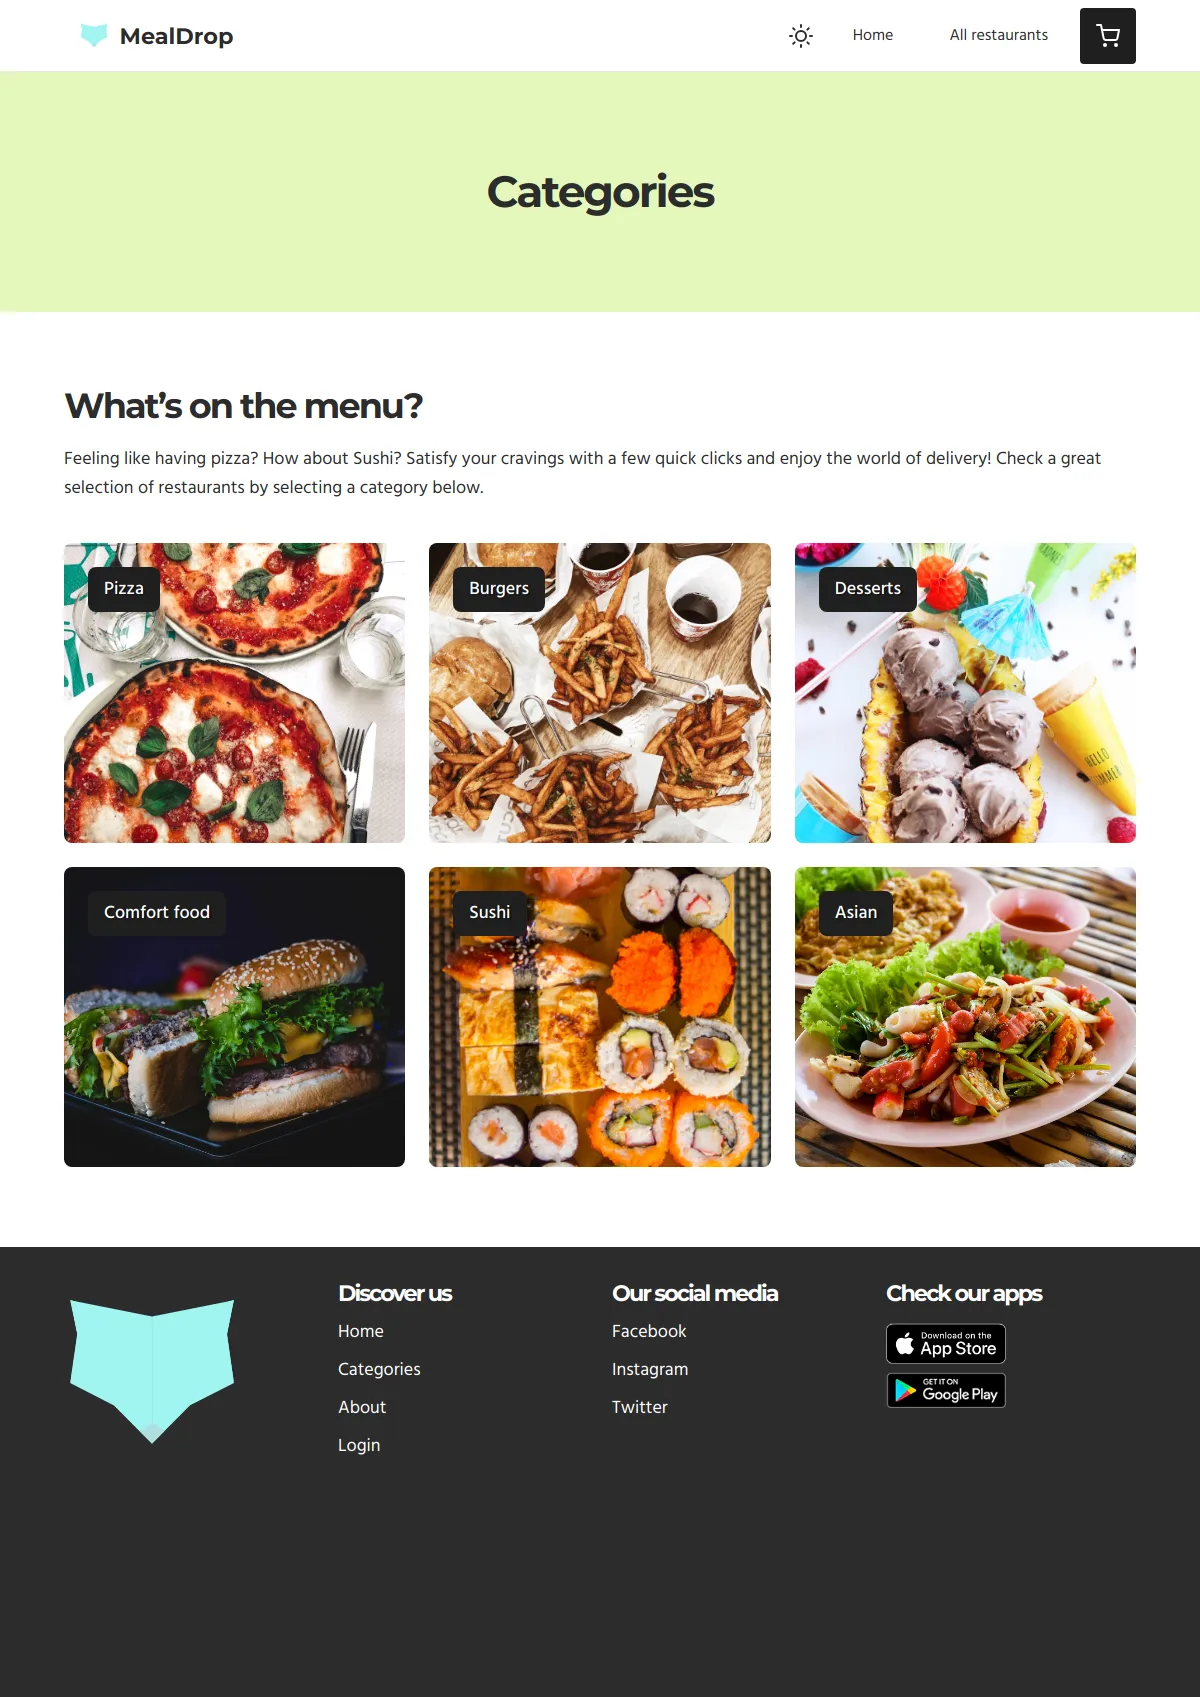Go to Home in the top navigation
The image size is (1200, 1697).
click(873, 35)
